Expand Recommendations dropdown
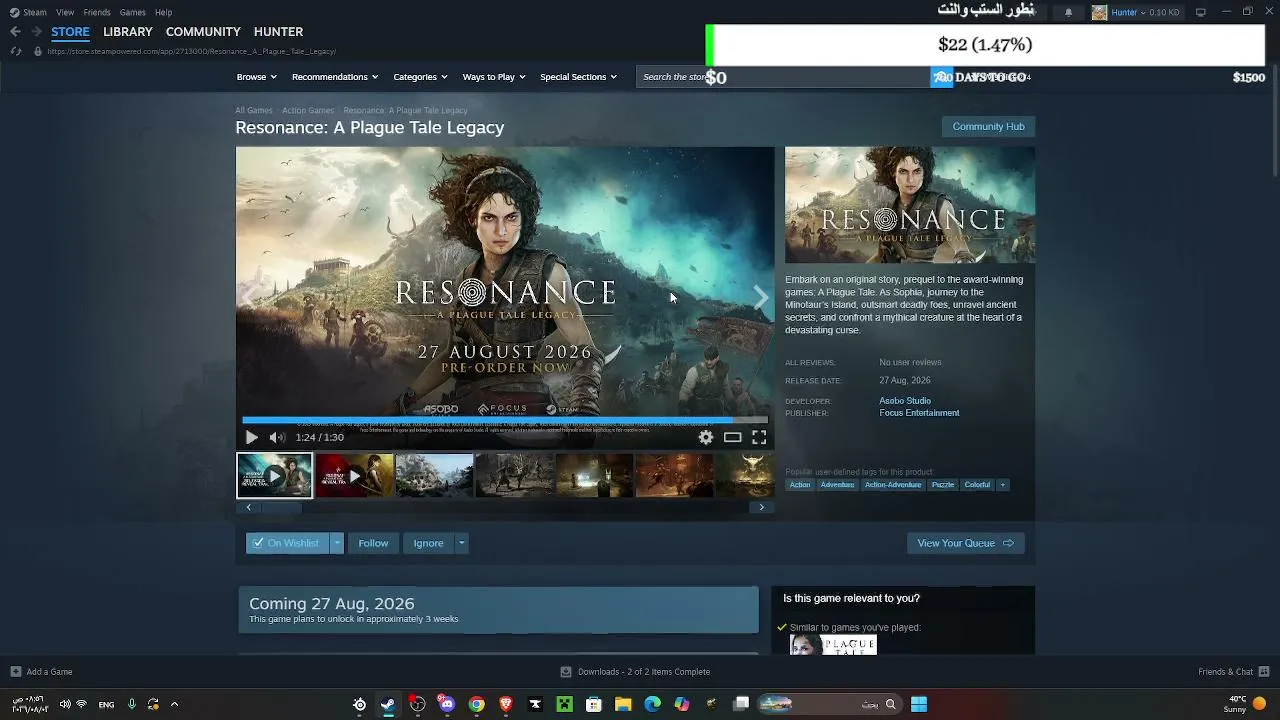 [335, 77]
